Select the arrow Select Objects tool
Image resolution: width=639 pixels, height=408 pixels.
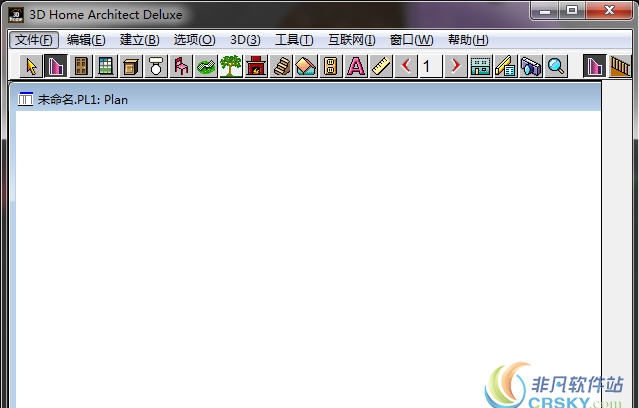click(31, 66)
